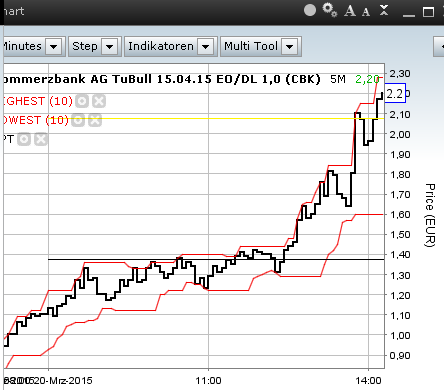Screen dimensions: 444x390
Task: Minimize the chart window
Action: click(409, 15)
